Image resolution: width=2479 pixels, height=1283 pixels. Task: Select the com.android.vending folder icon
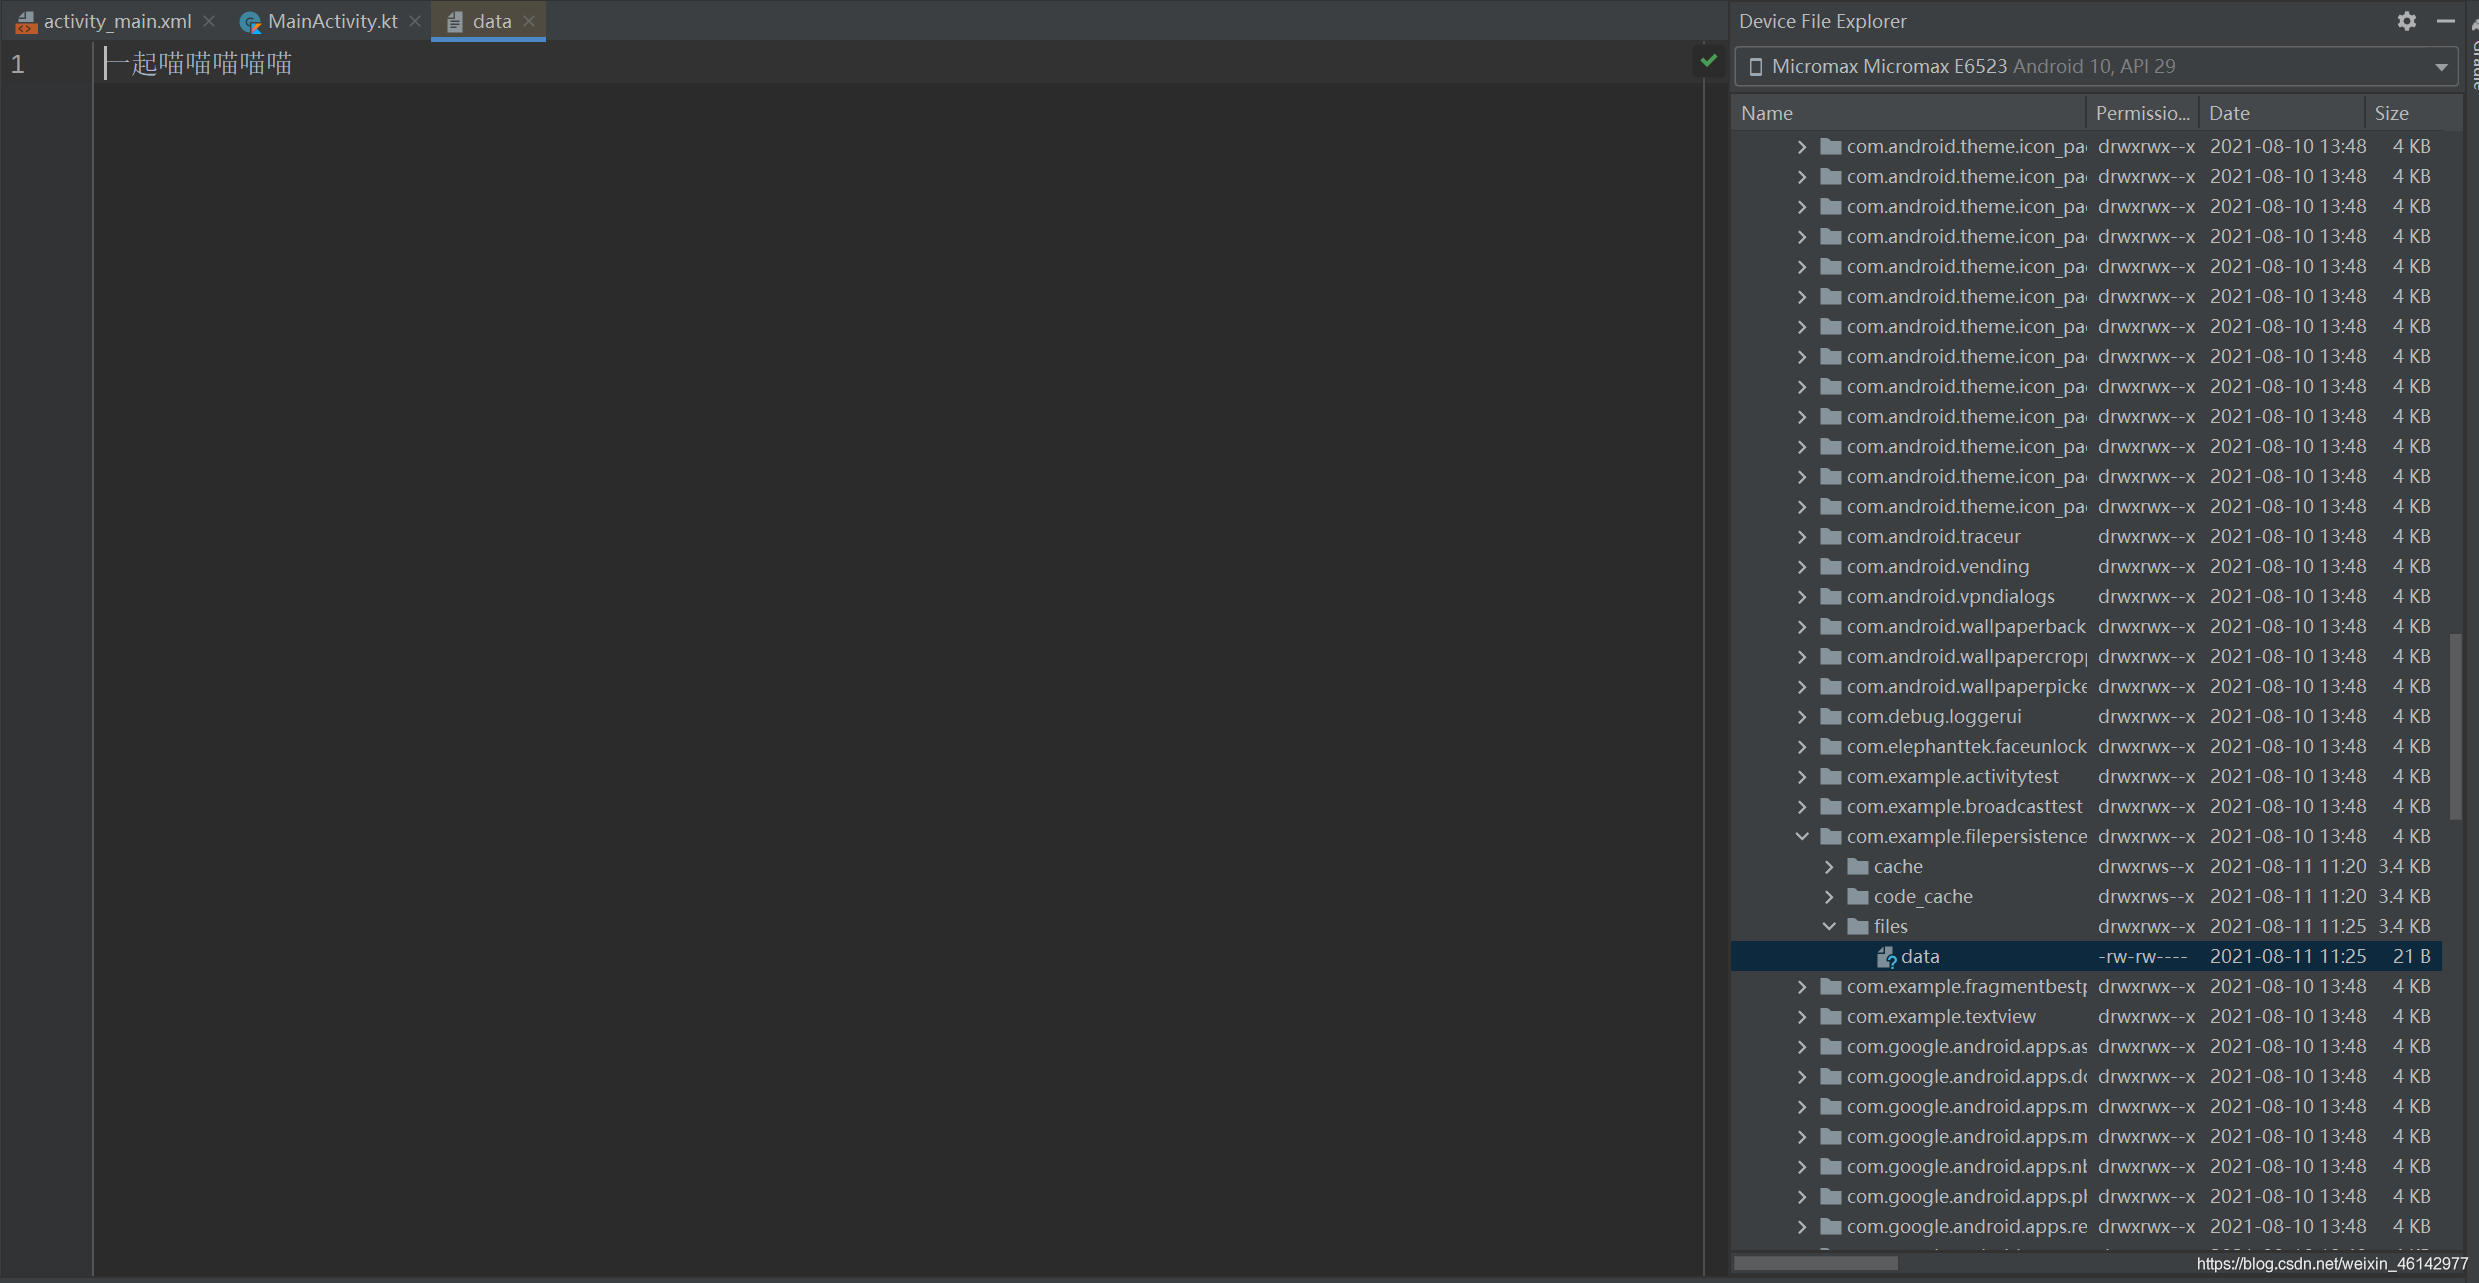1831,567
